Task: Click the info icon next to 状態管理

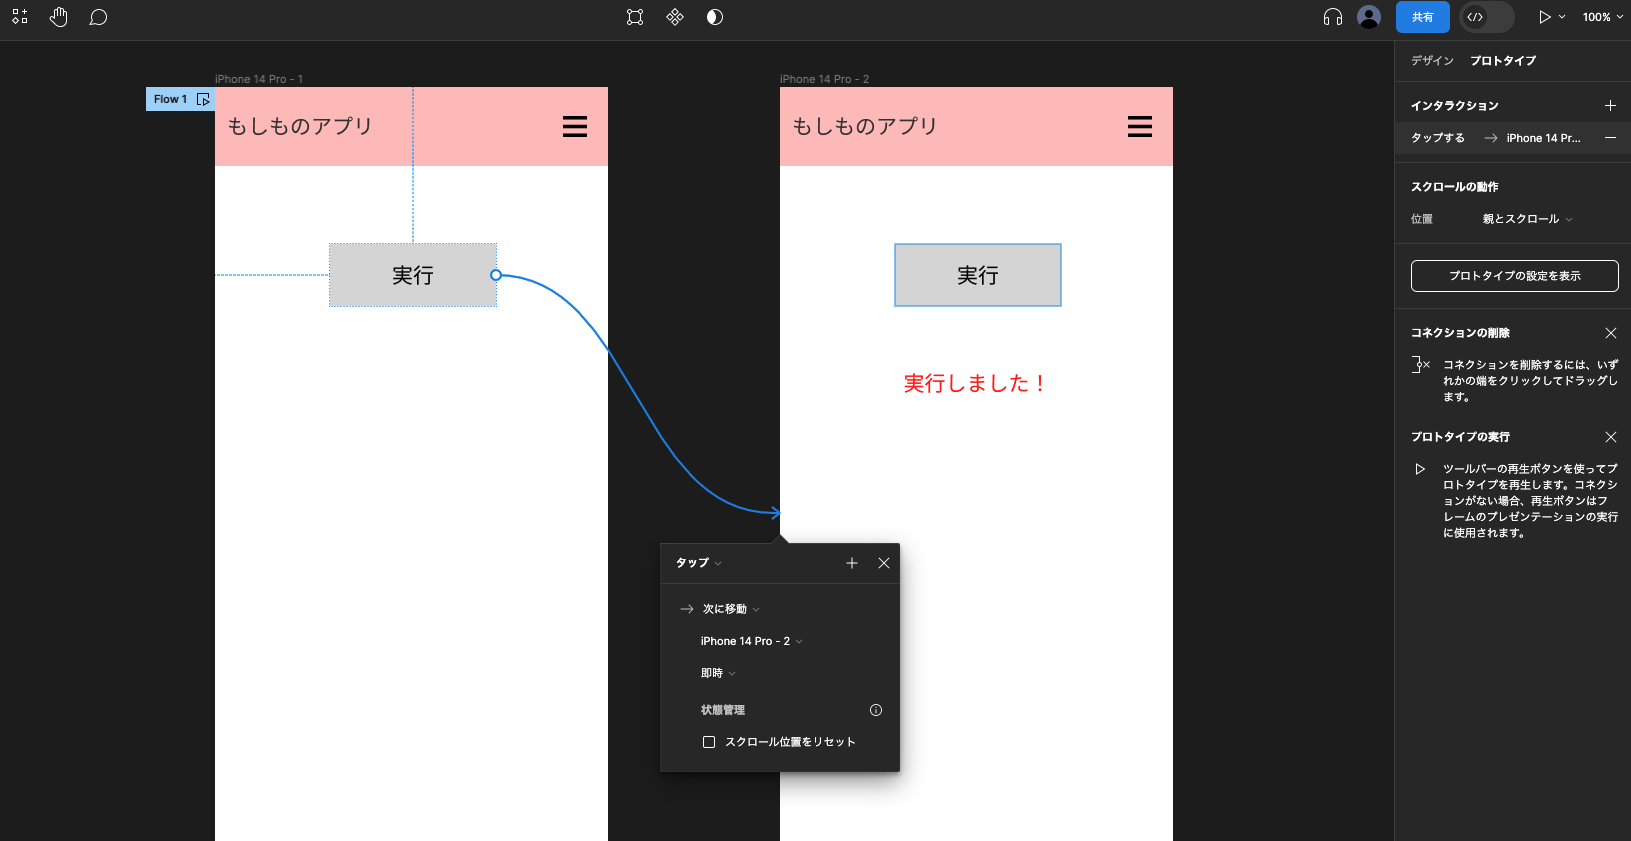Action: click(x=876, y=710)
